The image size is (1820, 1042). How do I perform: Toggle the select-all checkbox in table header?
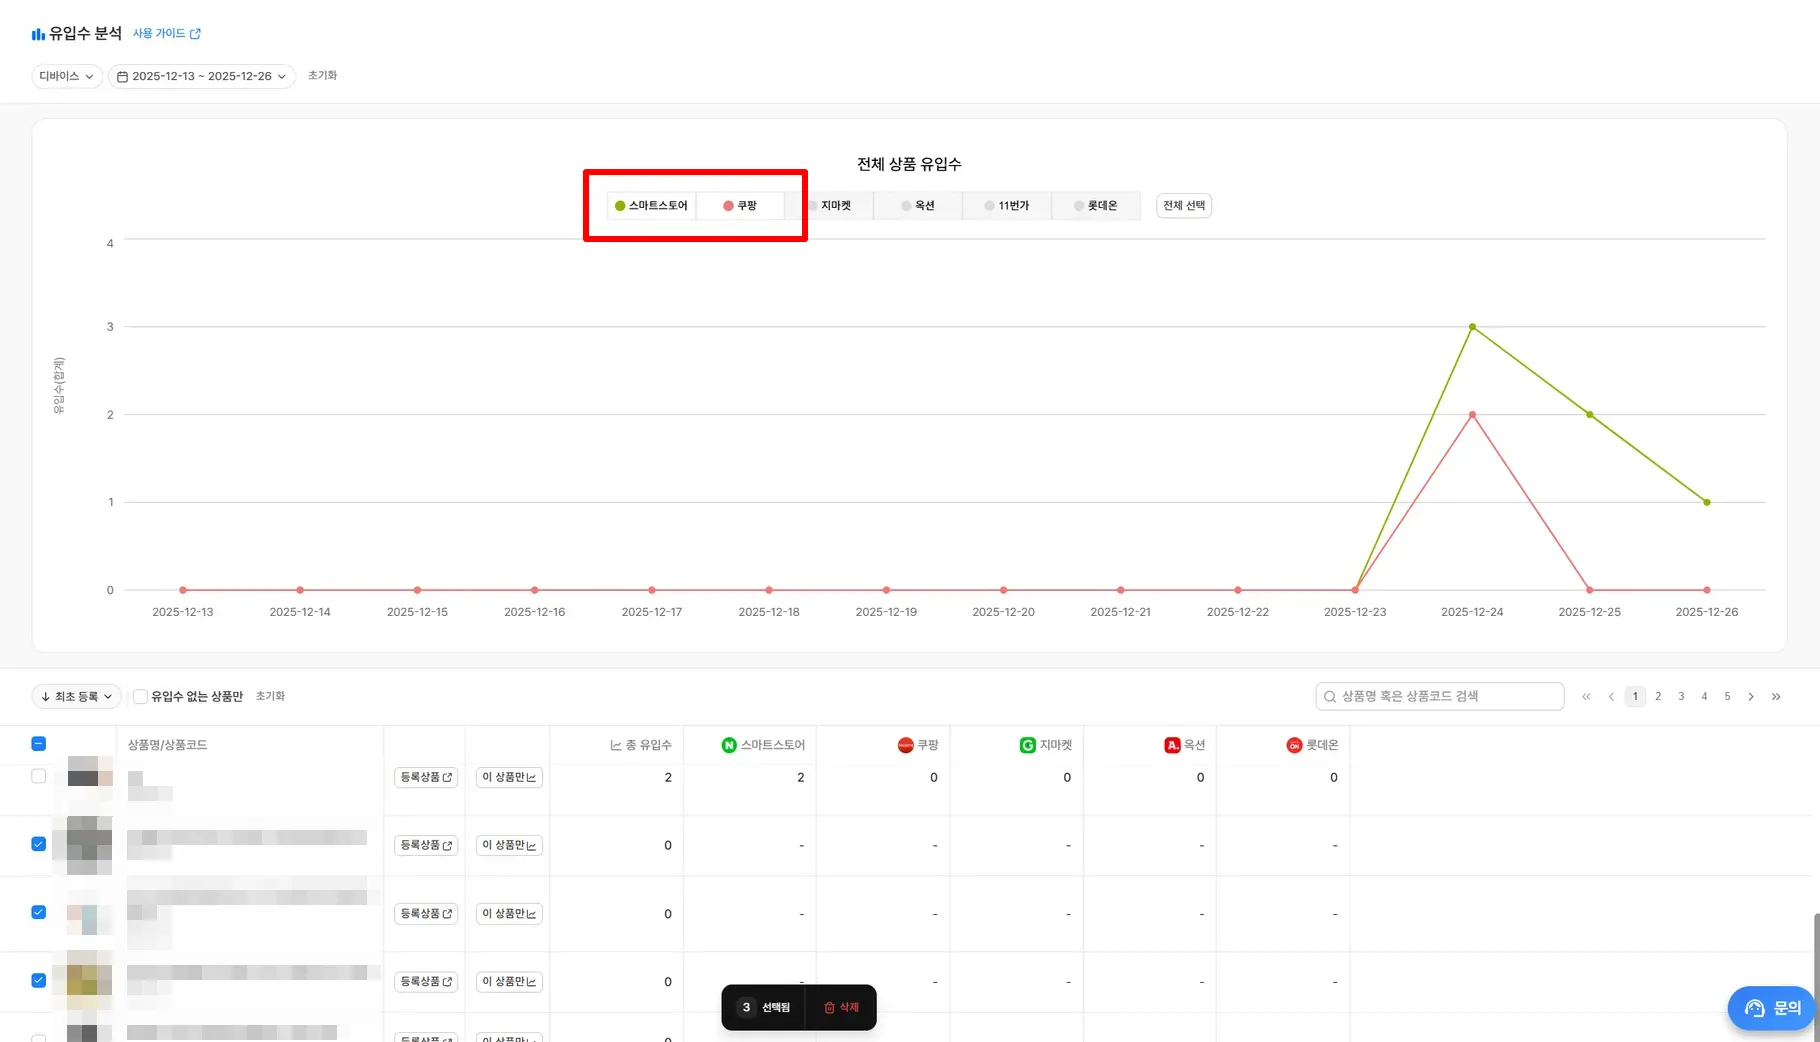(38, 744)
